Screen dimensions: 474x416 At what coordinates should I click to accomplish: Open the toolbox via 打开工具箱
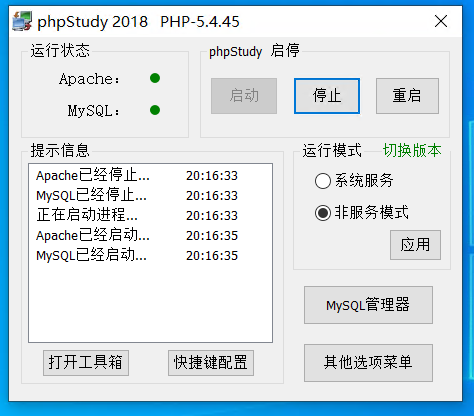click(86, 363)
